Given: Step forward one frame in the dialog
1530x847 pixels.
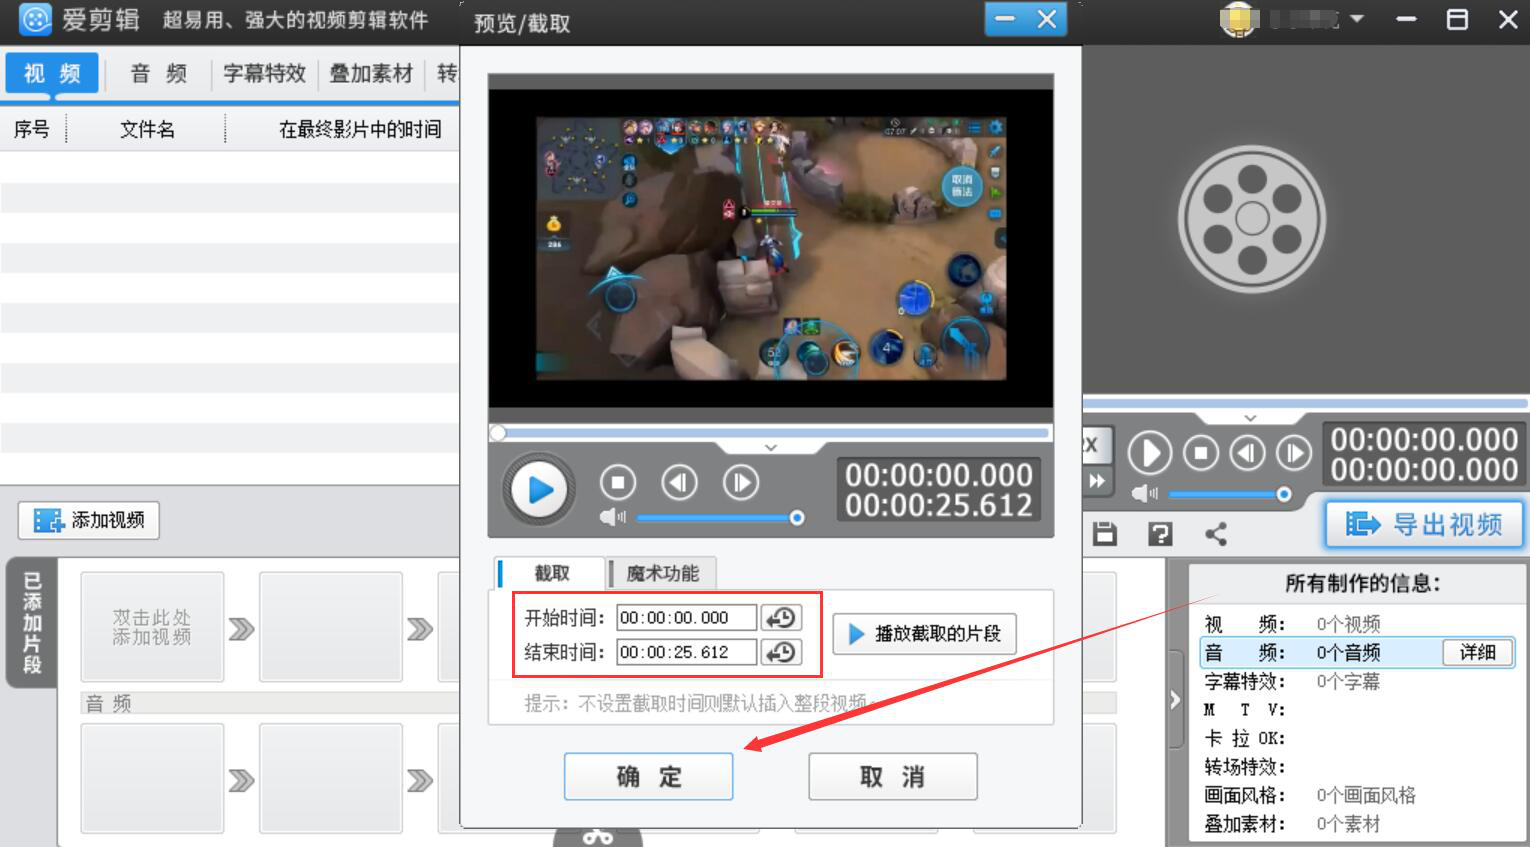Looking at the screenshot, I should (741, 483).
